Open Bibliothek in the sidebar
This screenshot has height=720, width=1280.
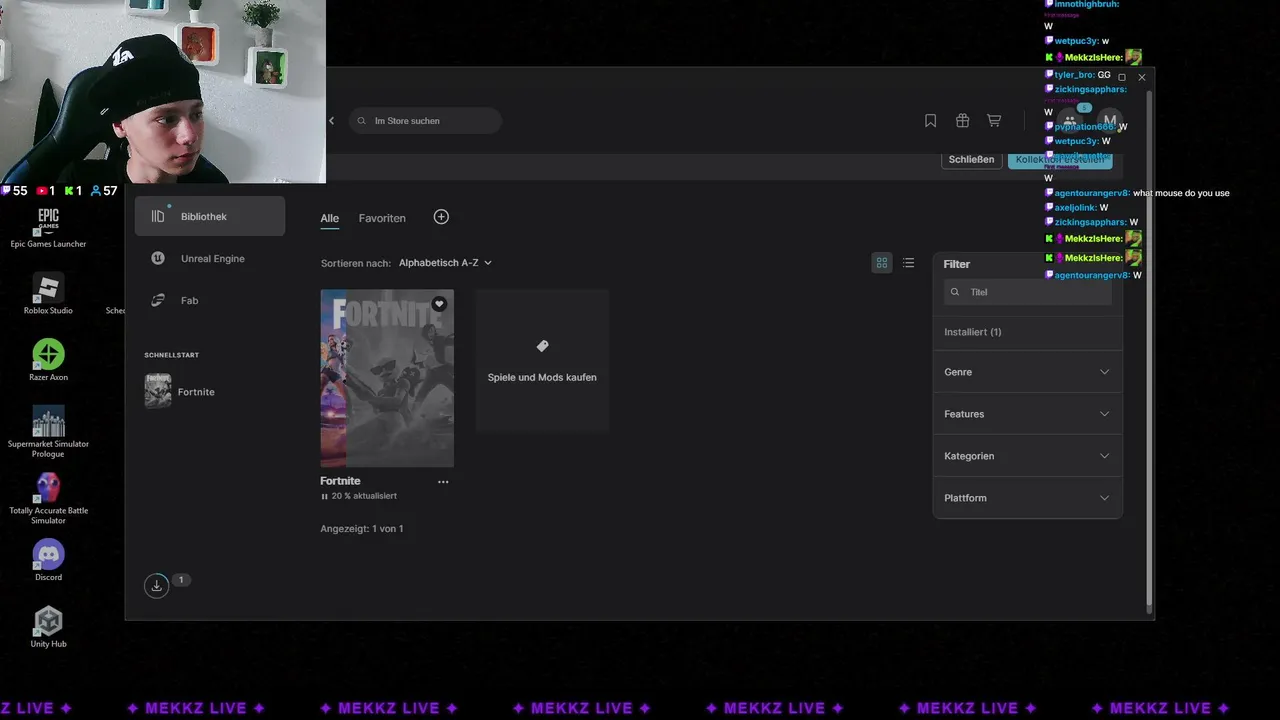[210, 216]
